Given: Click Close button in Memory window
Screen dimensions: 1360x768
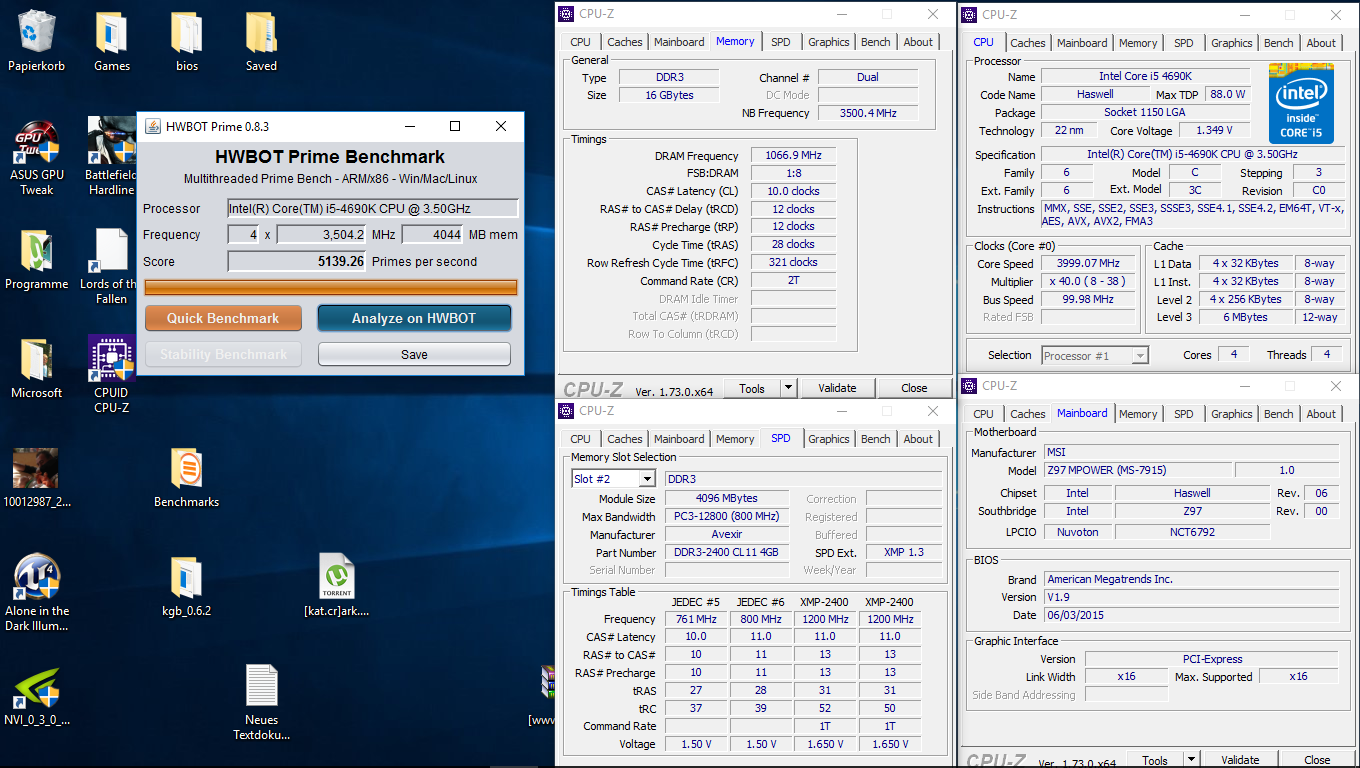Looking at the screenshot, I should pos(914,388).
